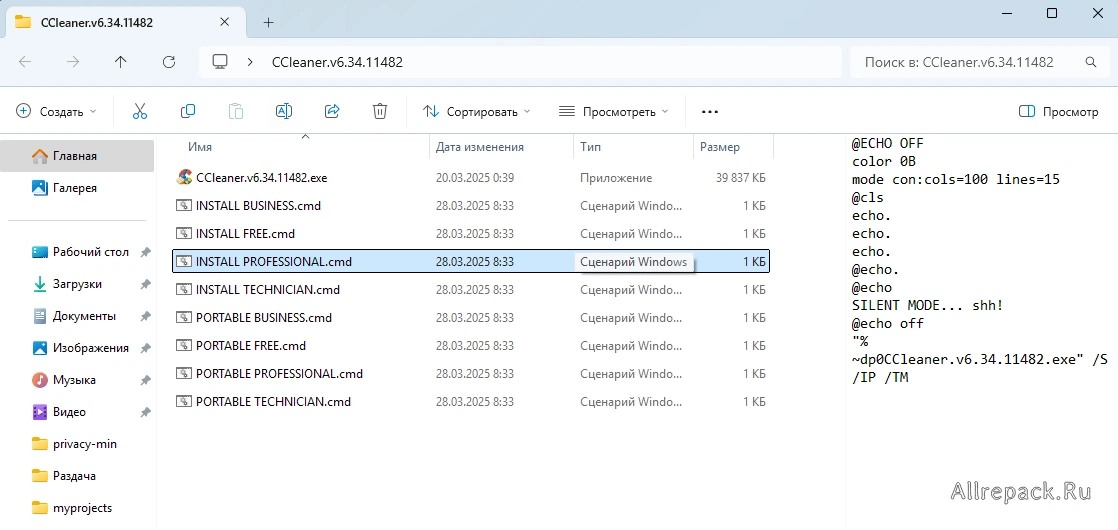
Task: Click the PORTABLE TECHNICIAN.cmd file icon
Action: (x=184, y=402)
